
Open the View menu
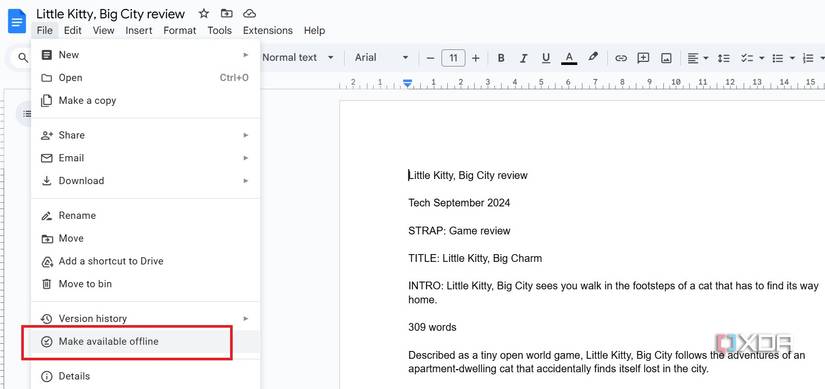(104, 31)
